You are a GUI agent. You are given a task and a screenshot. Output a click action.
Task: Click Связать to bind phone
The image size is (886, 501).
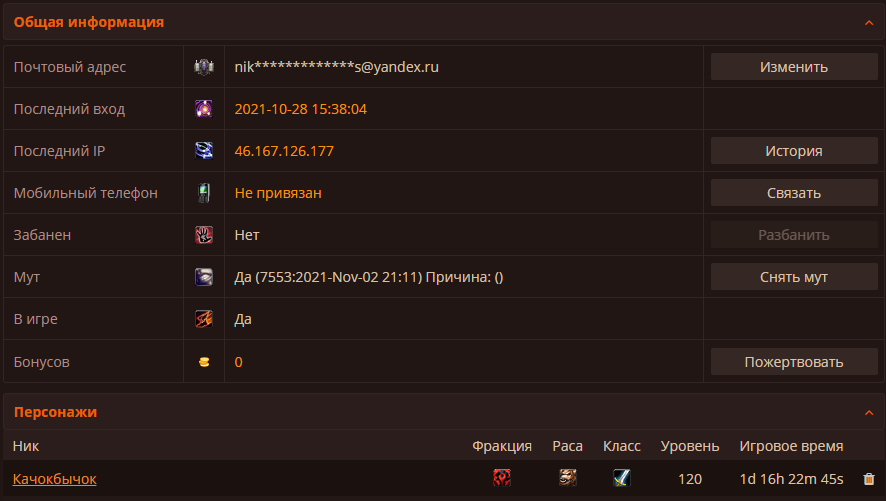(x=794, y=193)
